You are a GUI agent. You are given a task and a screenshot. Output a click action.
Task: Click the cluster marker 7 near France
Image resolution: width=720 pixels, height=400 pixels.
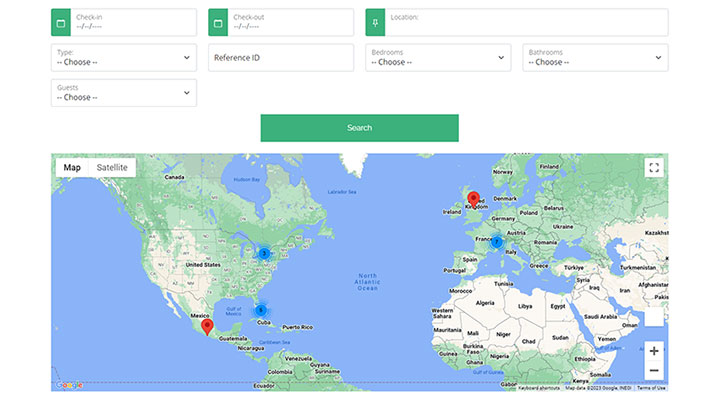click(496, 242)
